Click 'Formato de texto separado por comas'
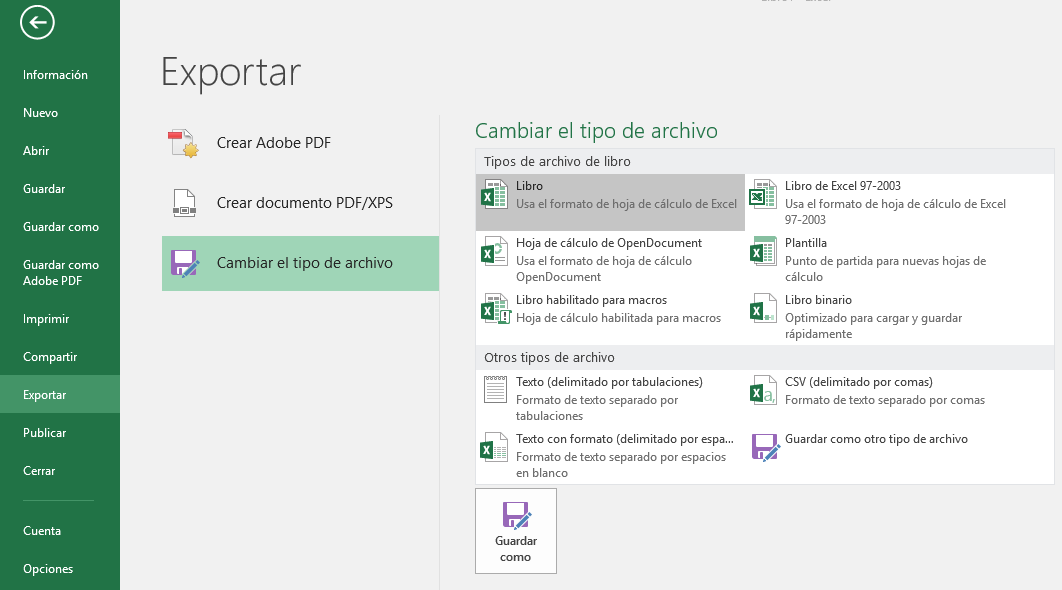Screen dimensions: 1062x590 pos(885,400)
